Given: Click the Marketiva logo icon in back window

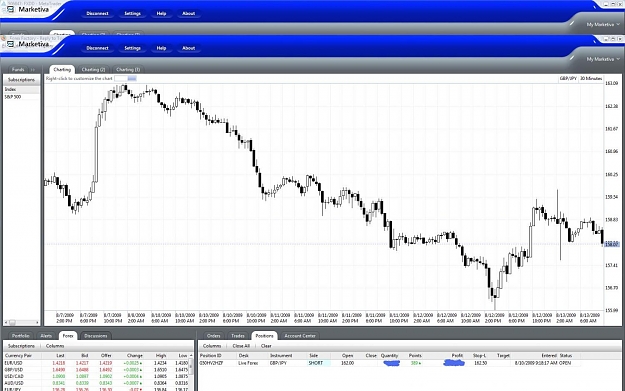Looking at the screenshot, I should (x=10, y=9).
